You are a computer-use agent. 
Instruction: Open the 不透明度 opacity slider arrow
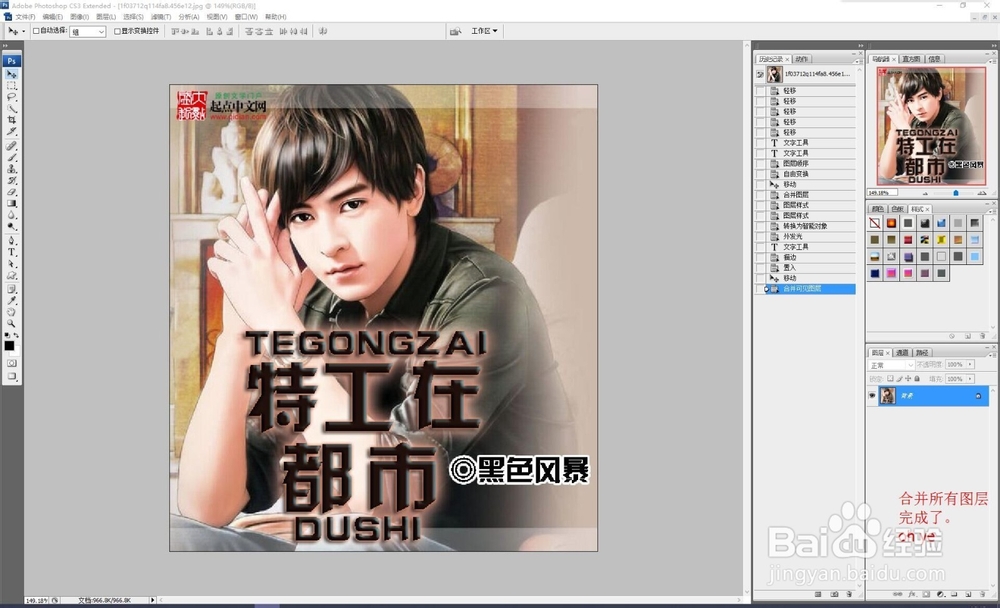click(x=971, y=364)
